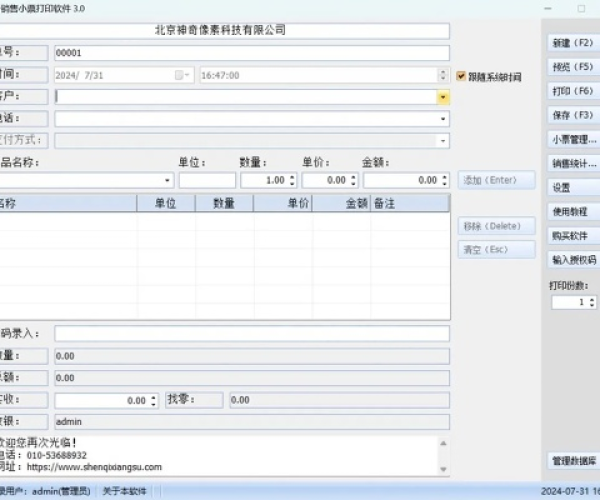The height and width of the screenshot is (500, 600).
Task: Toggle the 跟随系统时间 checkbox
Action: point(461,77)
